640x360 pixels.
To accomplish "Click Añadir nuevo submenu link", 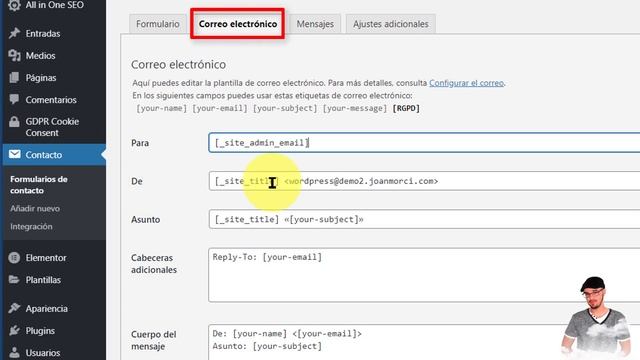I will click(35, 208).
